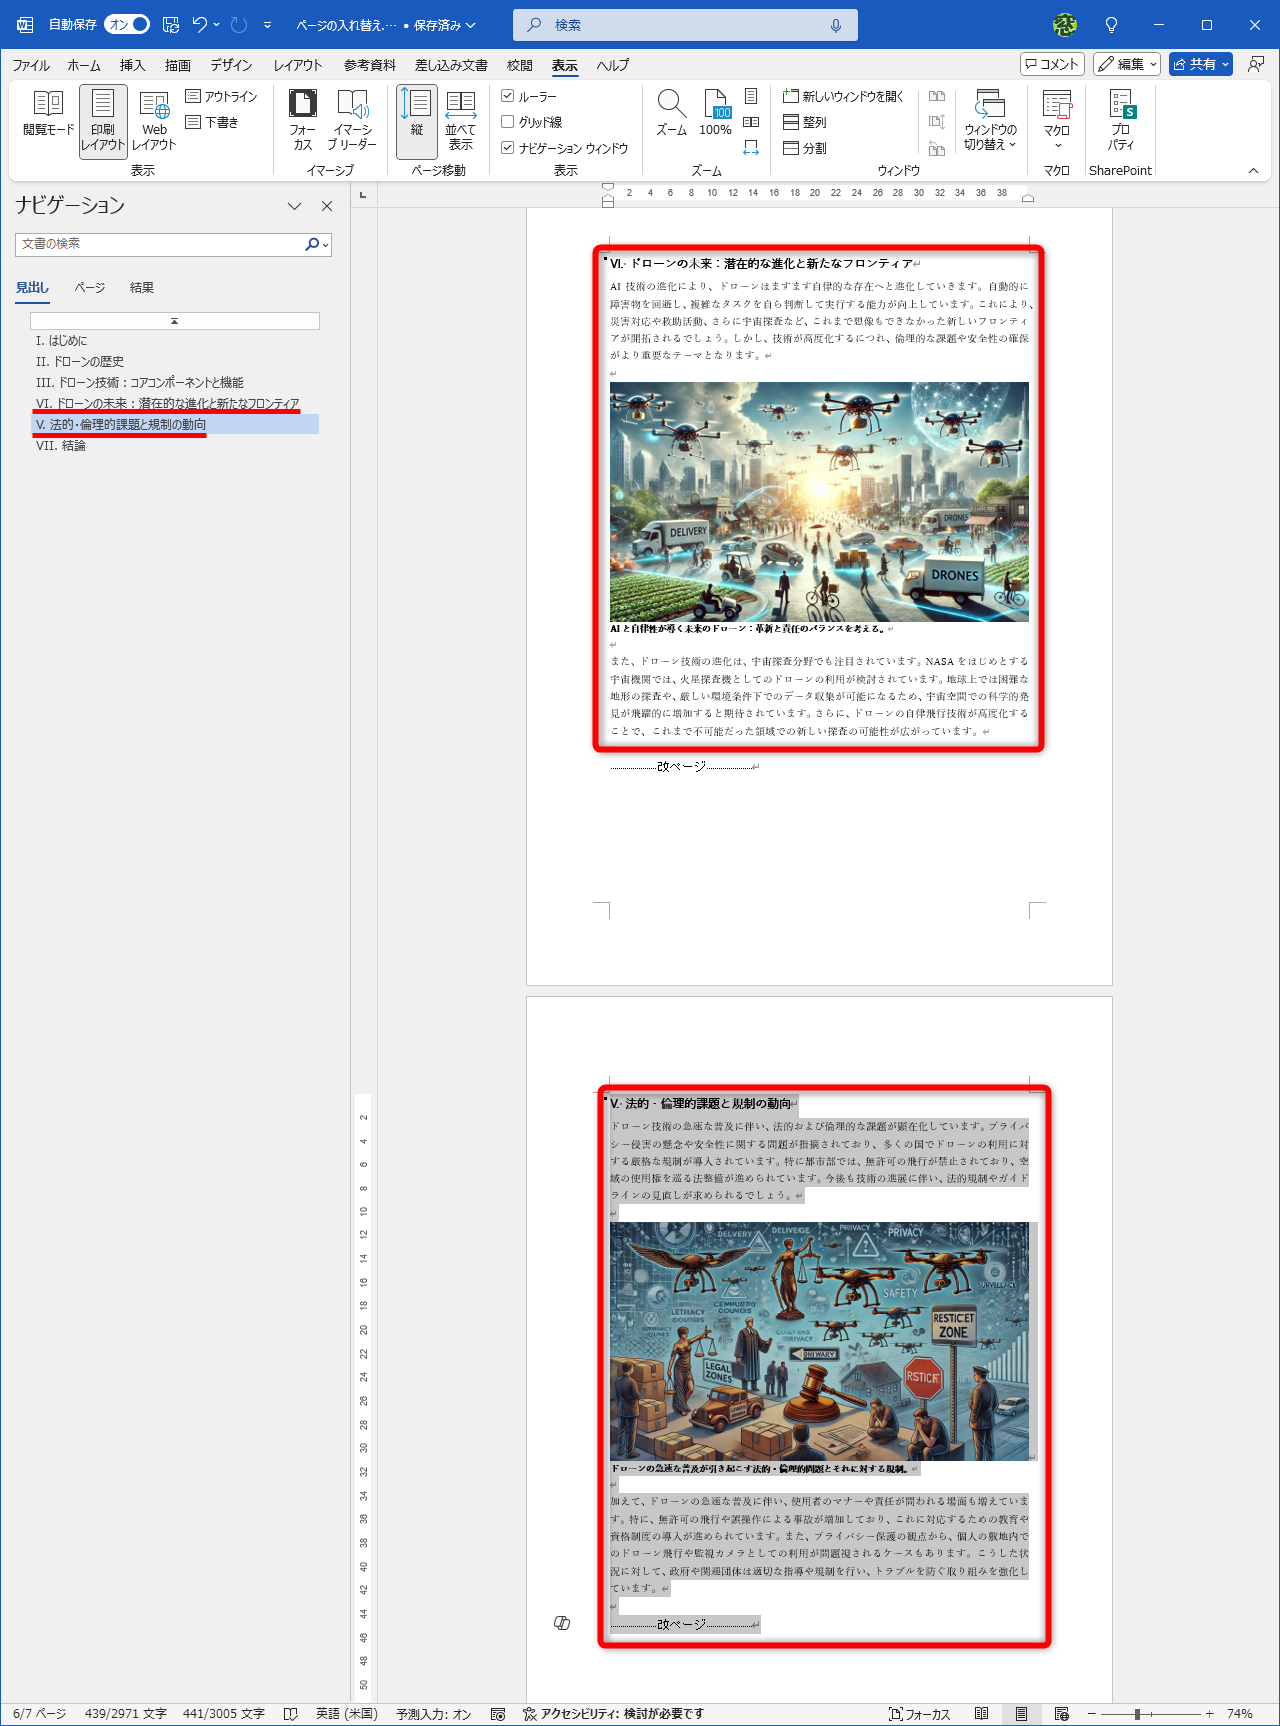Switch to the ページ tab in navigation
Image resolution: width=1280 pixels, height=1726 pixels.
(90, 288)
